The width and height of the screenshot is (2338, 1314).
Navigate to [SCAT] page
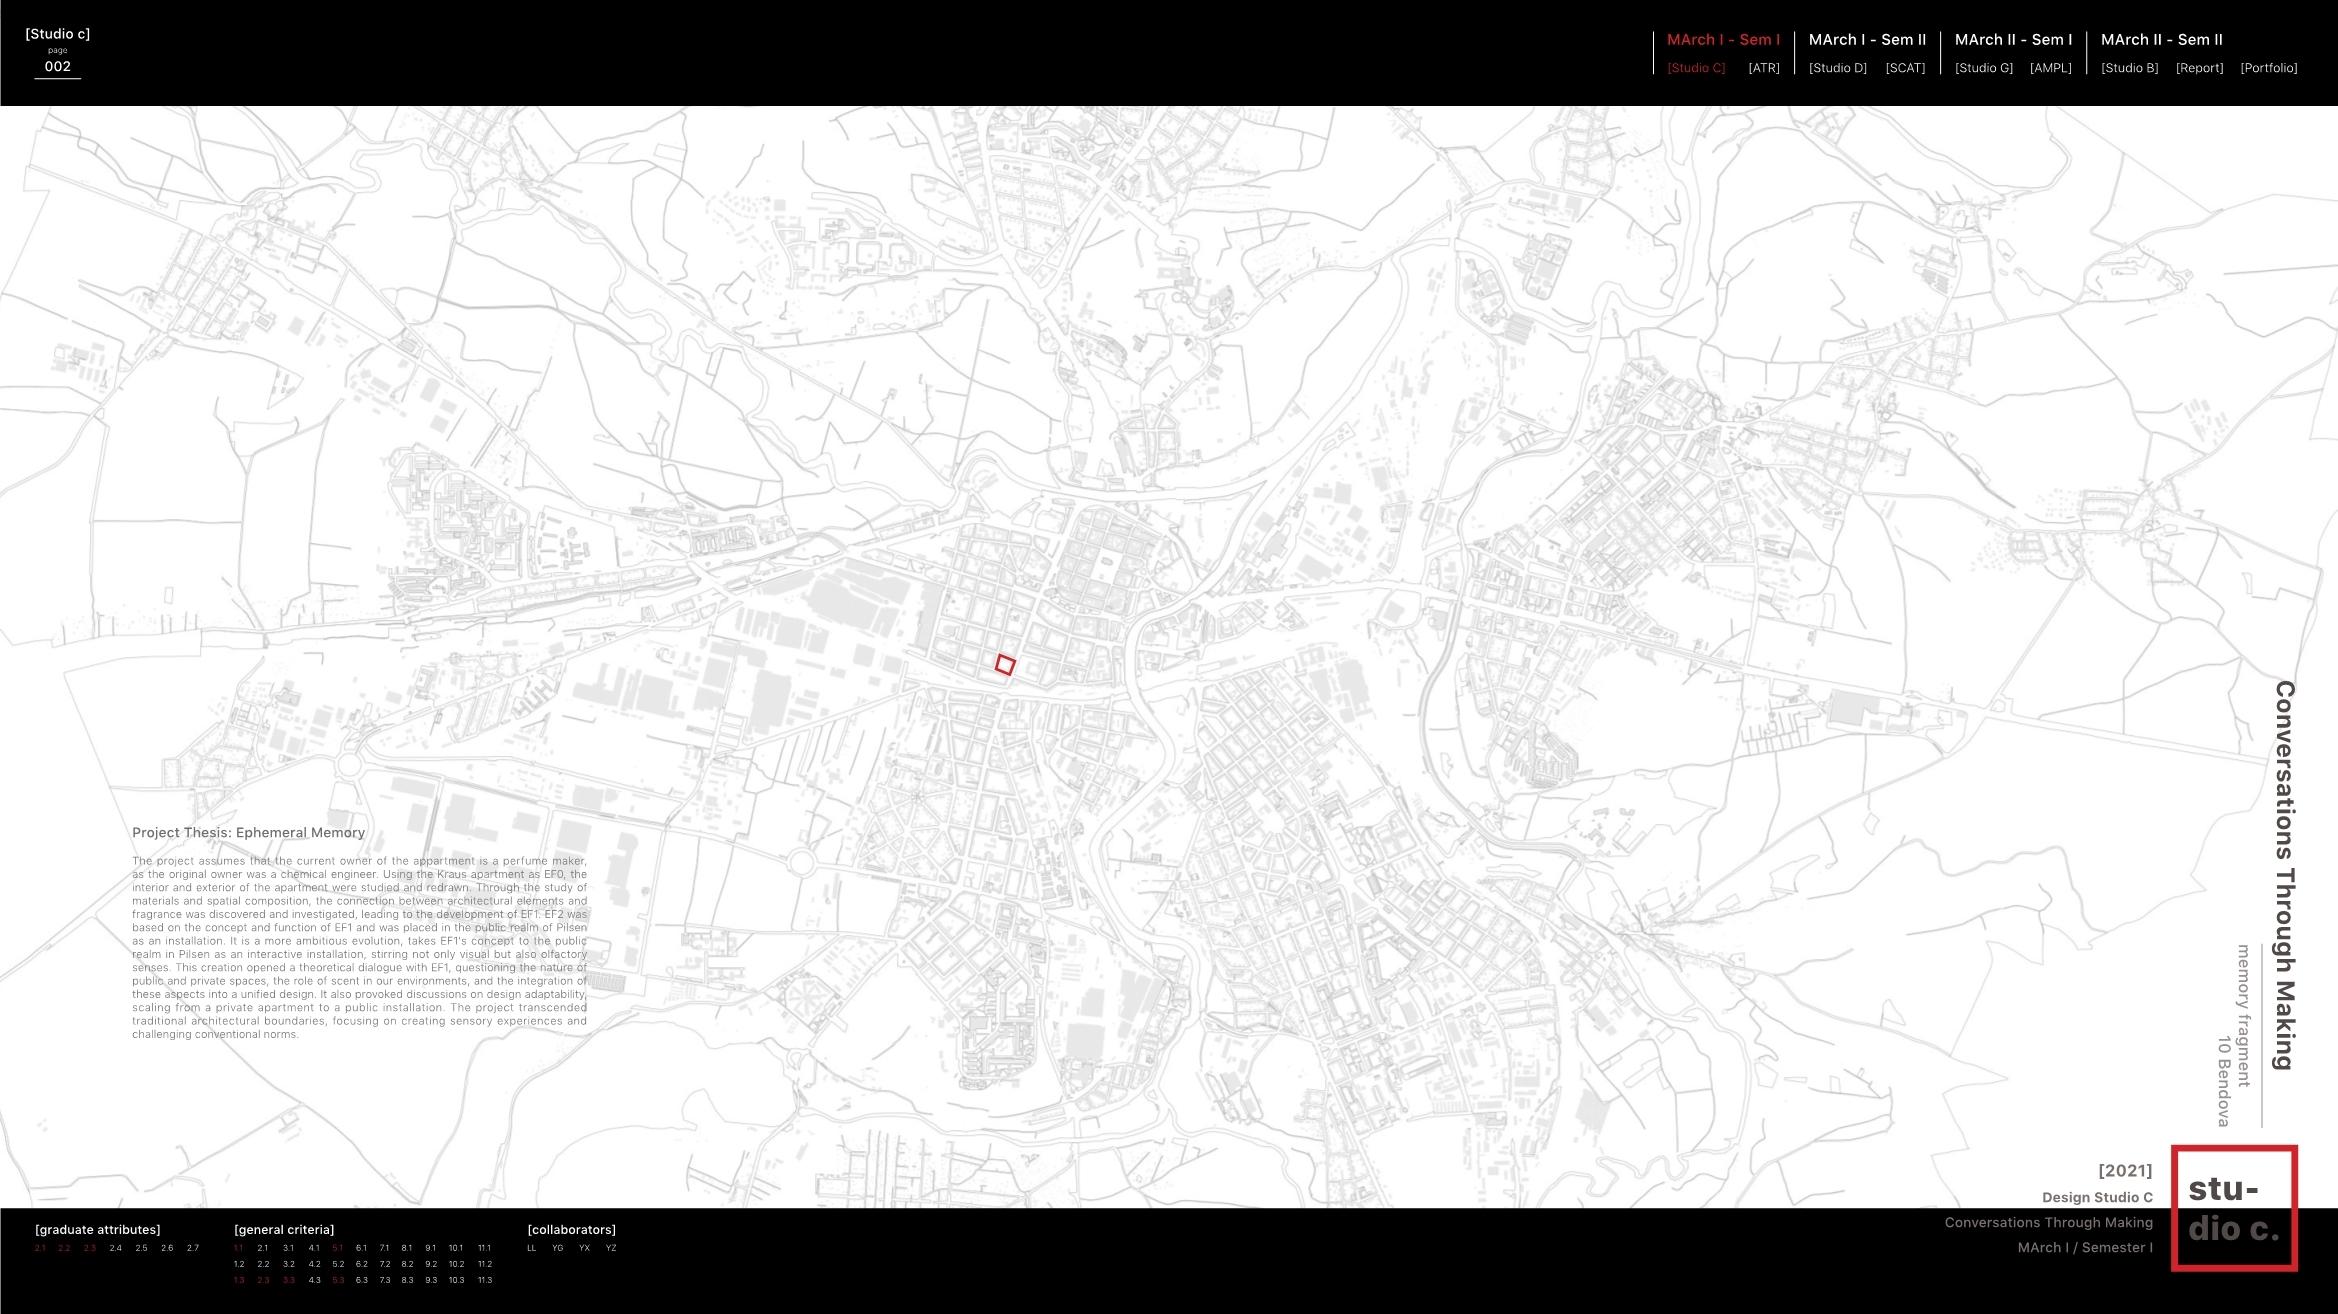[x=1905, y=68]
